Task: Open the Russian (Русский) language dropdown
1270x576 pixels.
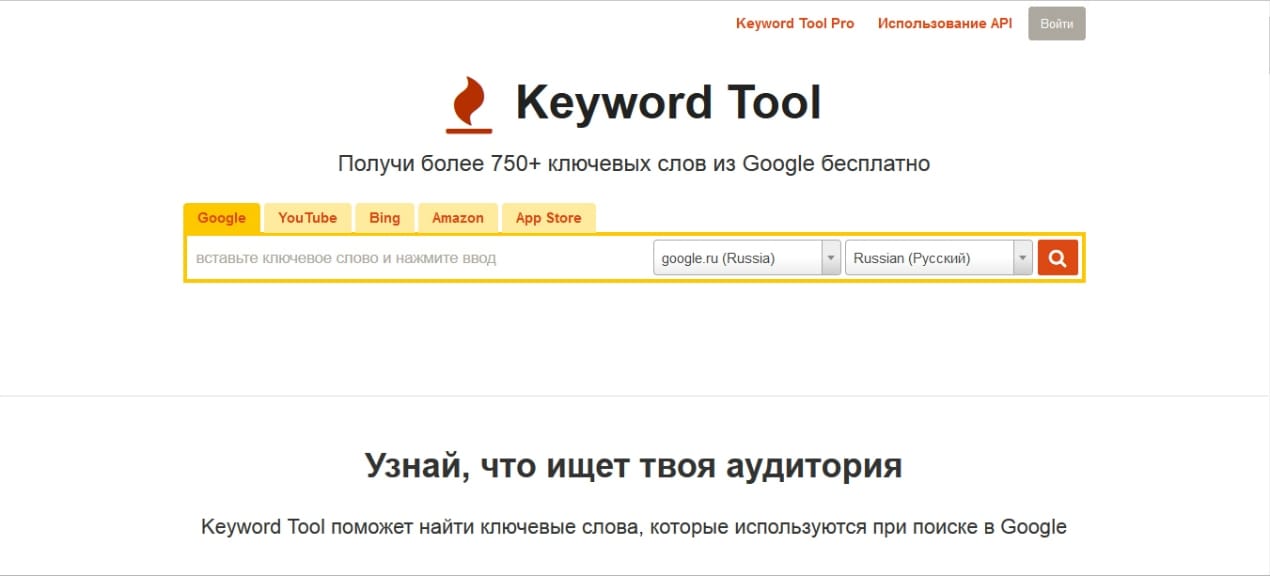Action: coord(938,258)
